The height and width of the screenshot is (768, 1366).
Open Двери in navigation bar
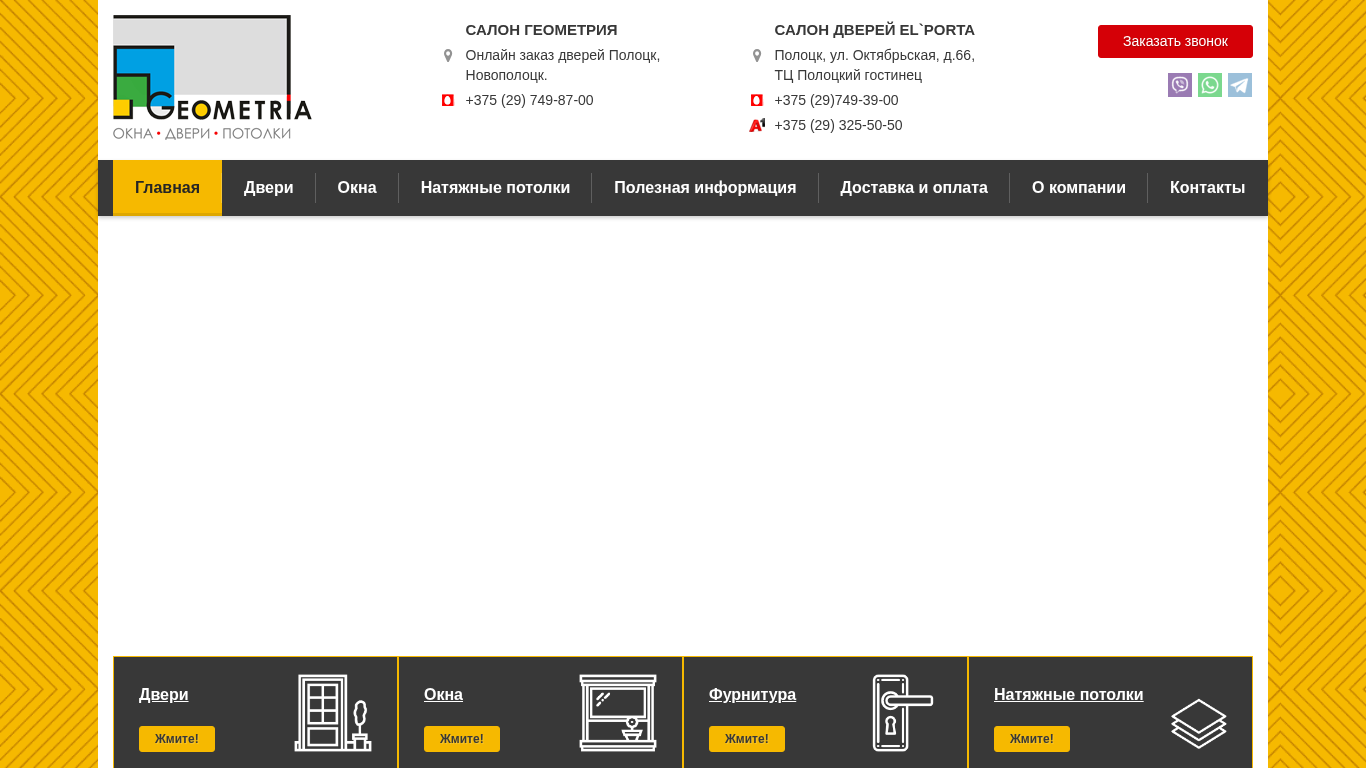click(269, 188)
